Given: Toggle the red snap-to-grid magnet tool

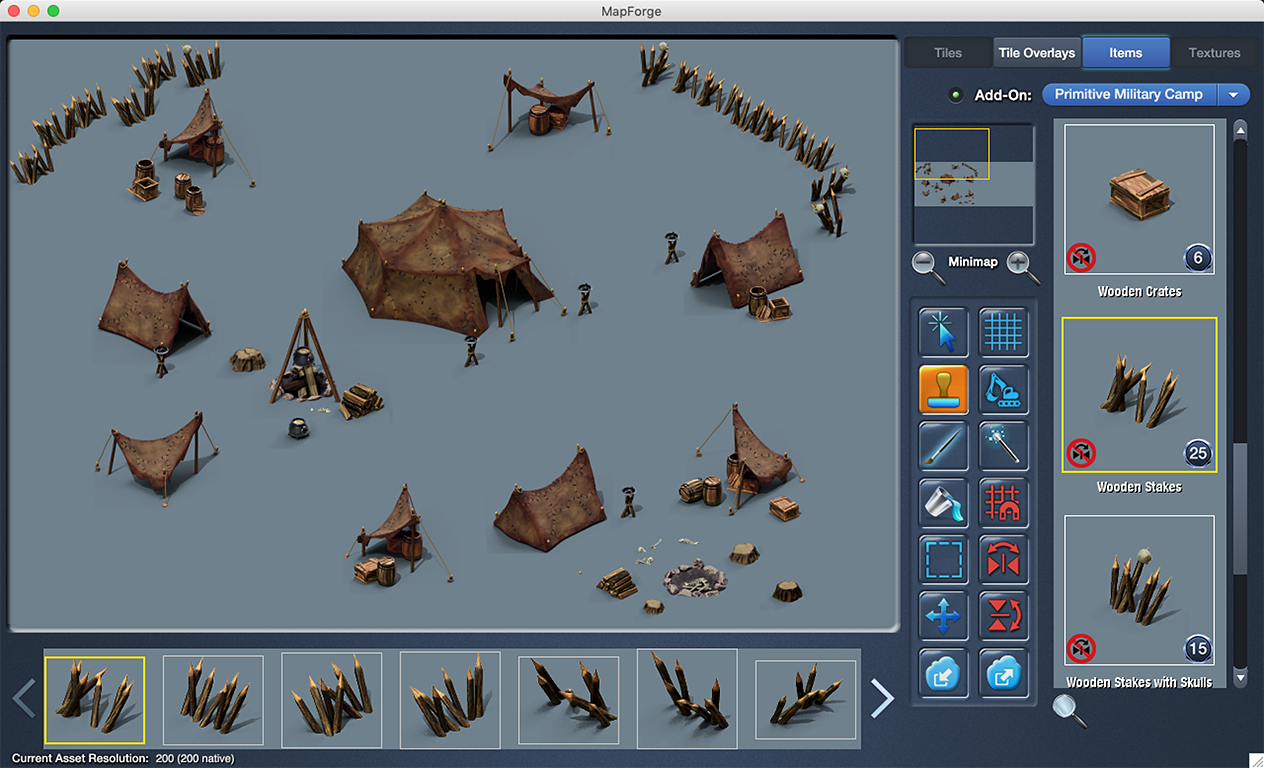Looking at the screenshot, I should point(1003,503).
